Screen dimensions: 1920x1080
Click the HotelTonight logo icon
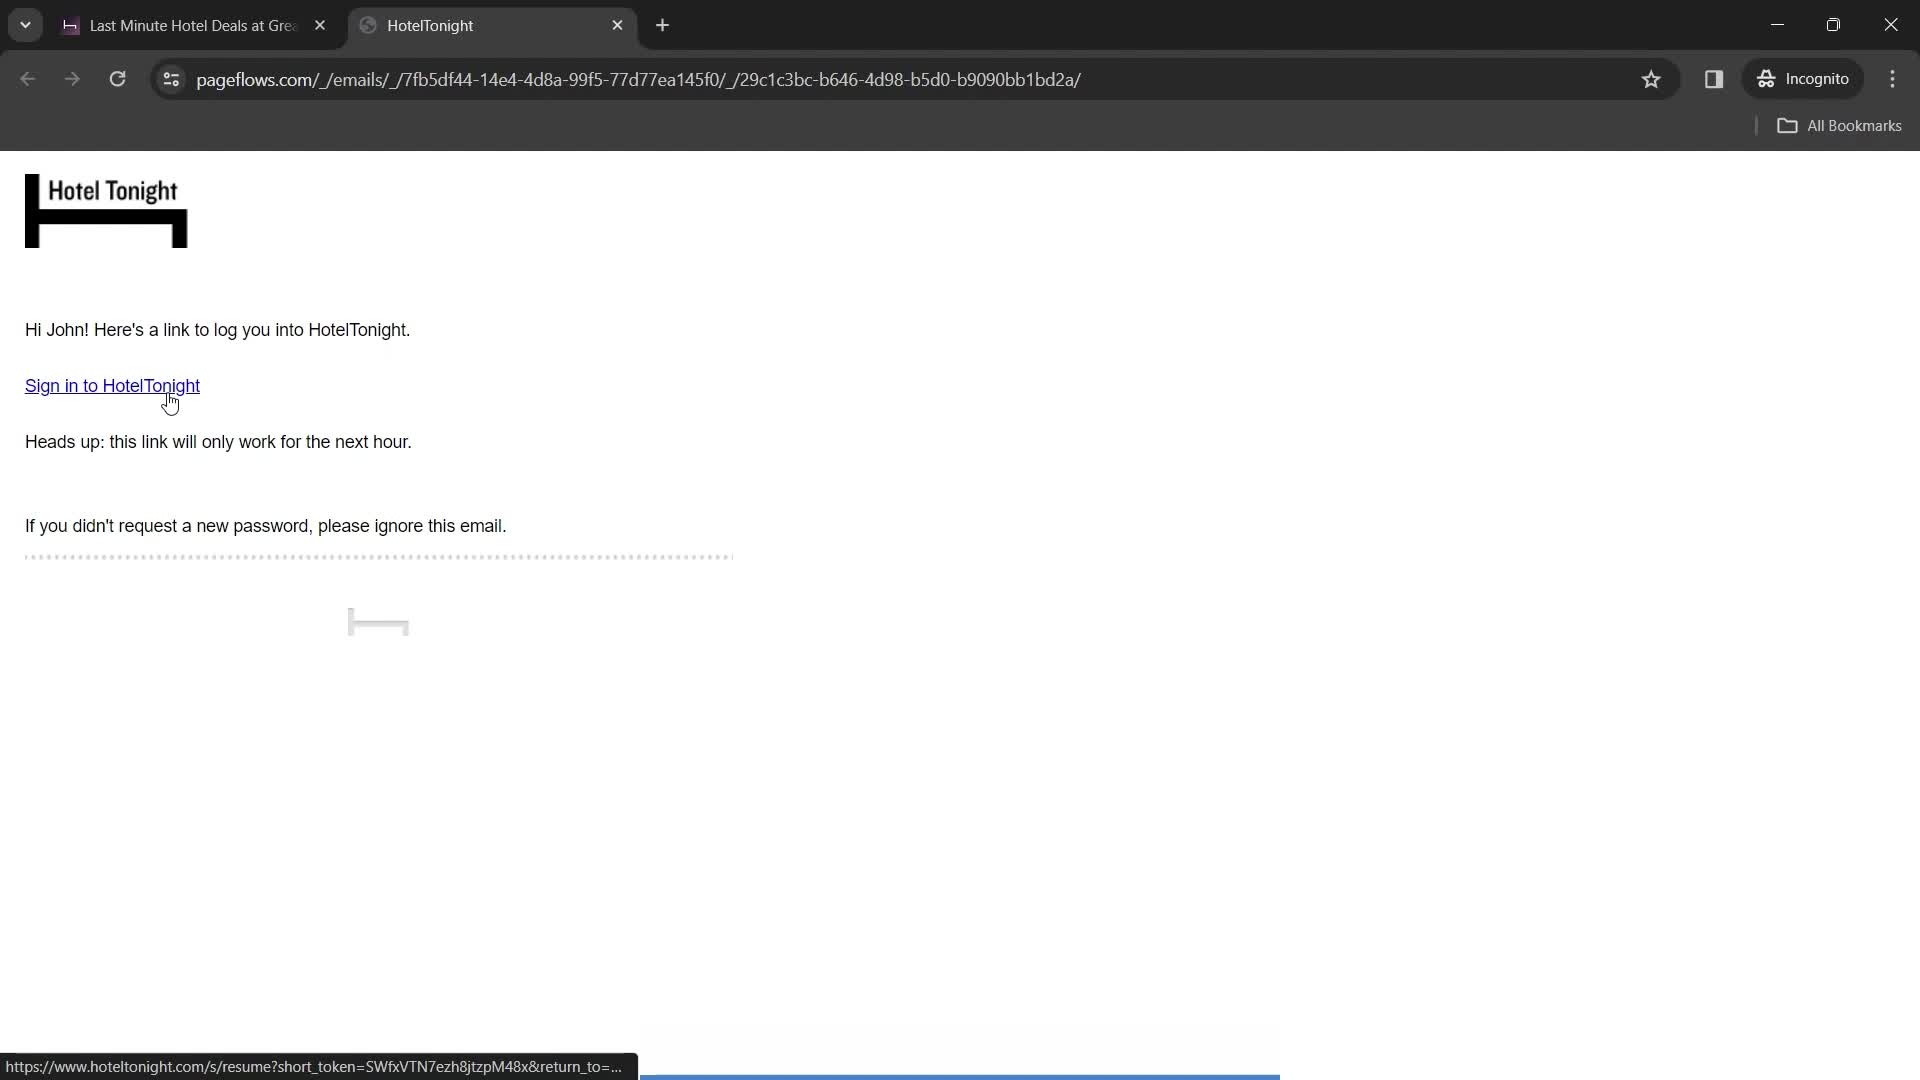(105, 211)
